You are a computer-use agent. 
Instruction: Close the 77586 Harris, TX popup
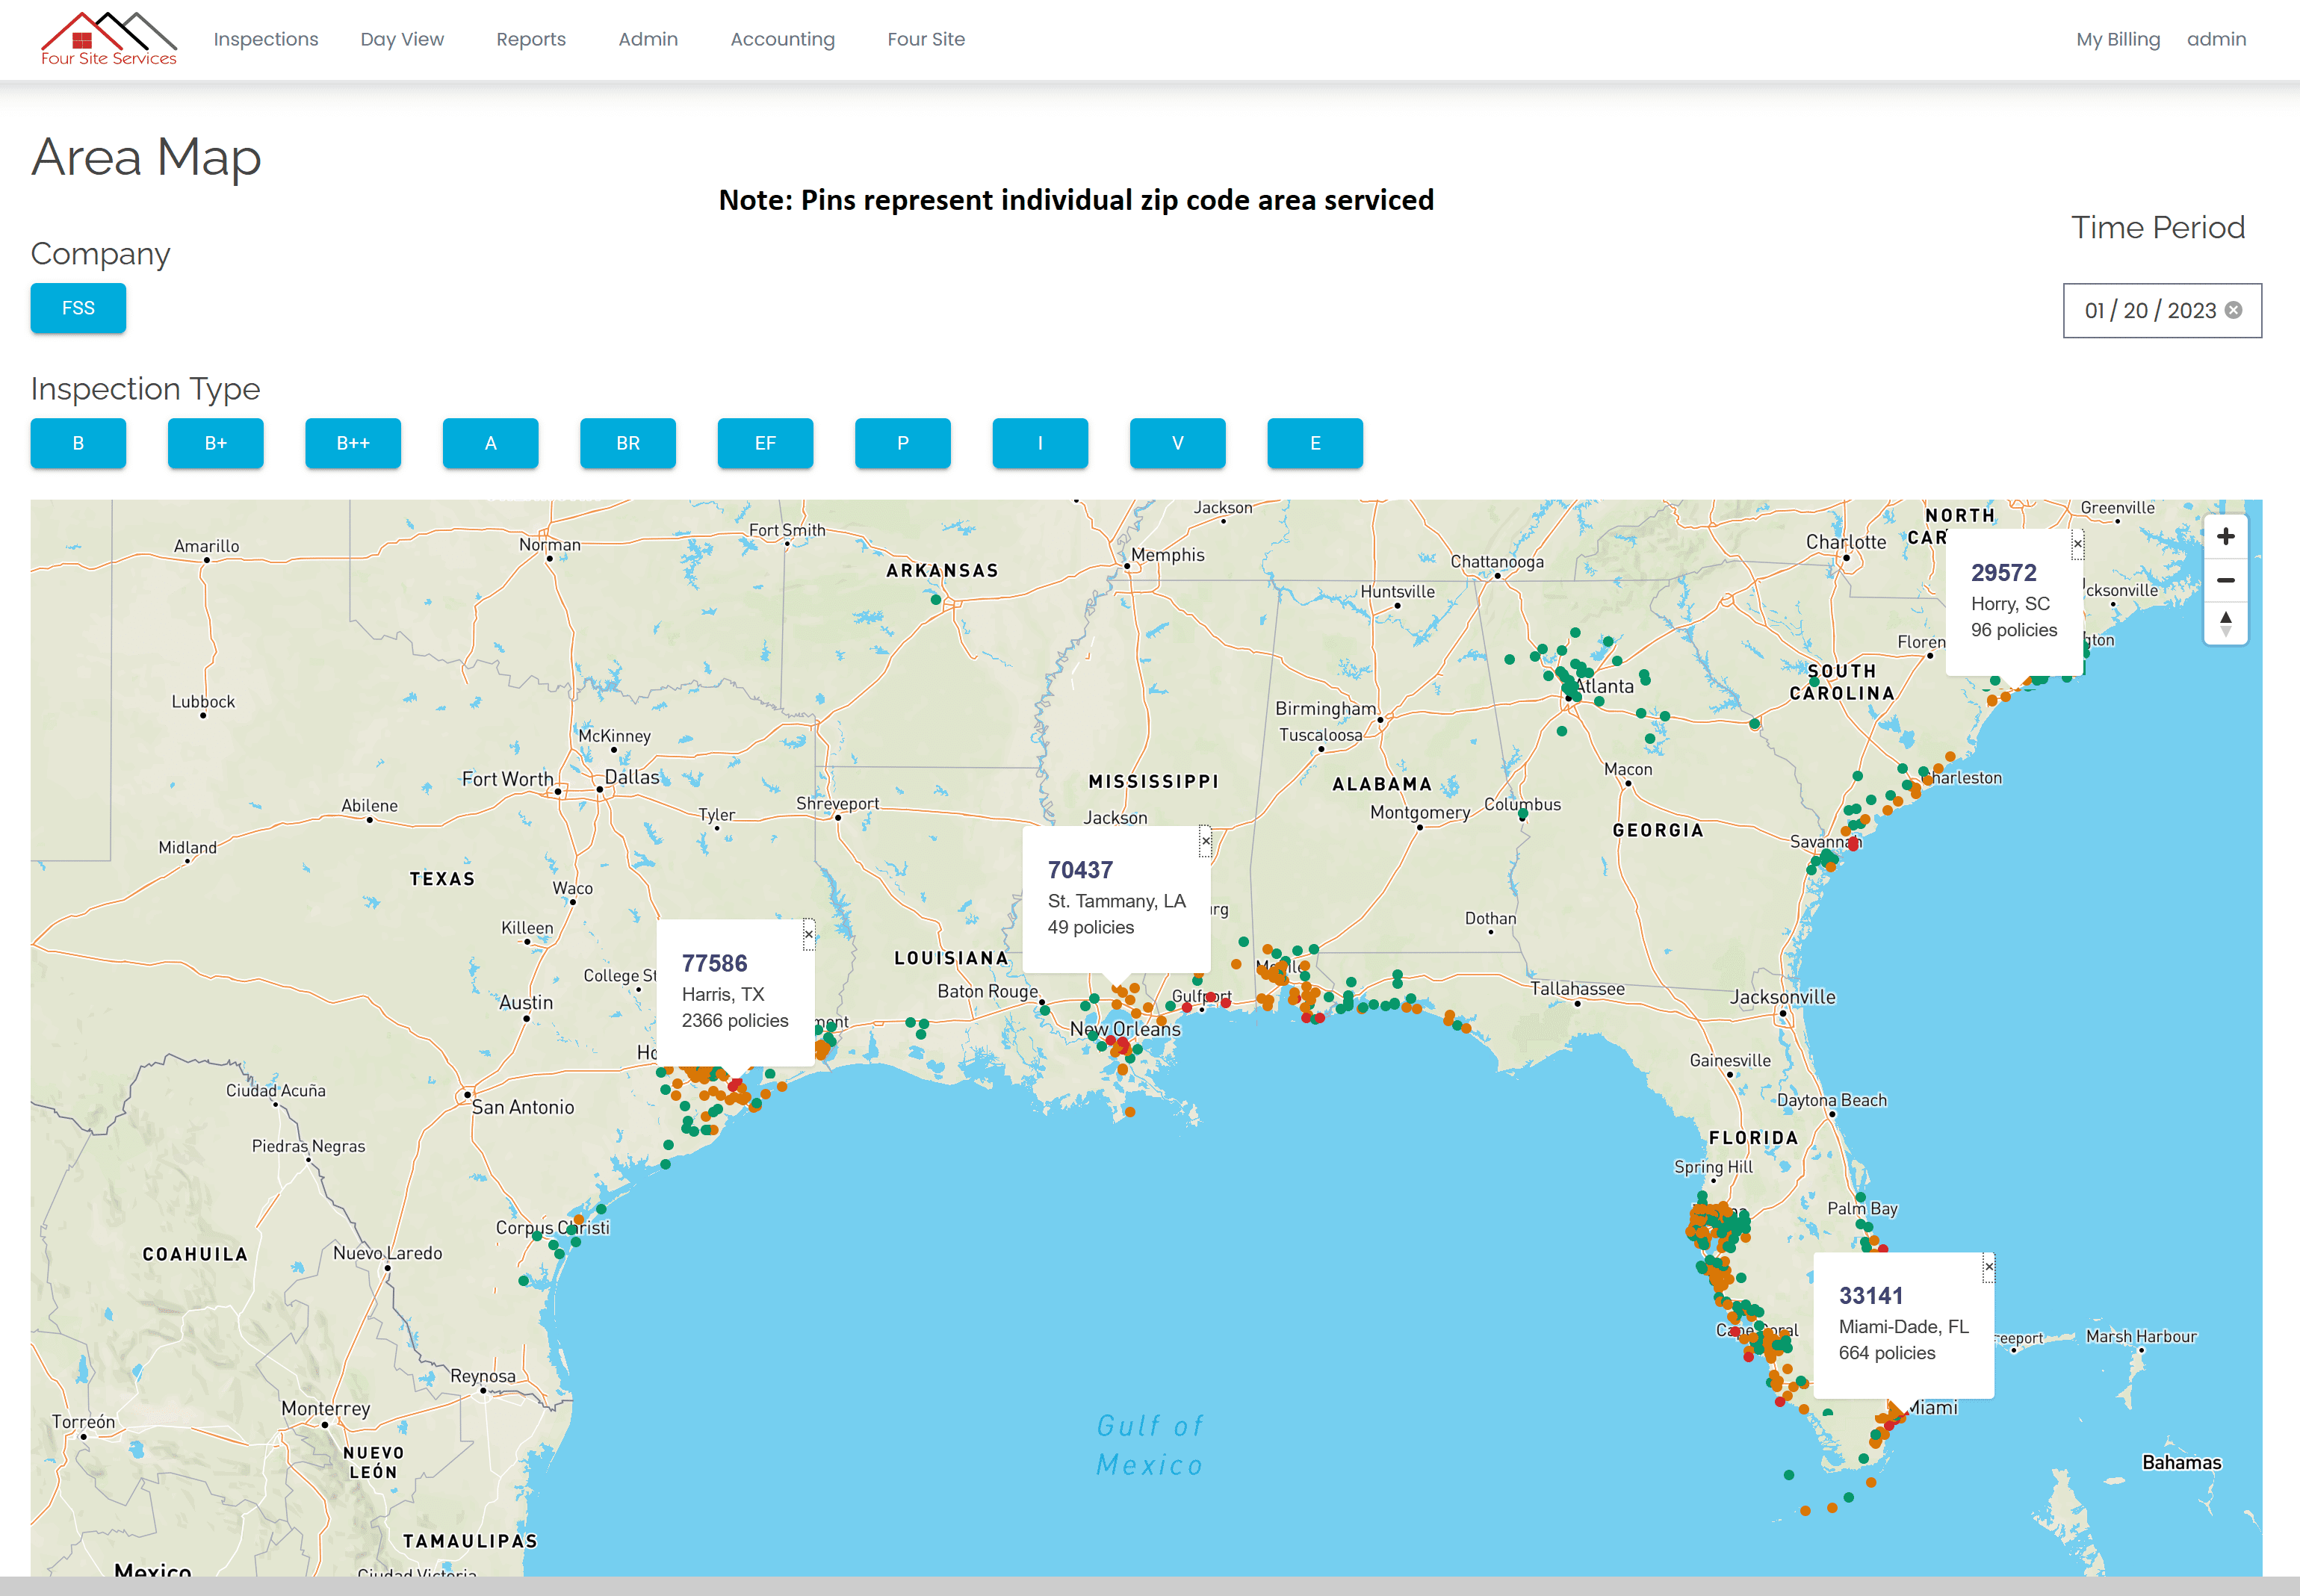(808, 934)
